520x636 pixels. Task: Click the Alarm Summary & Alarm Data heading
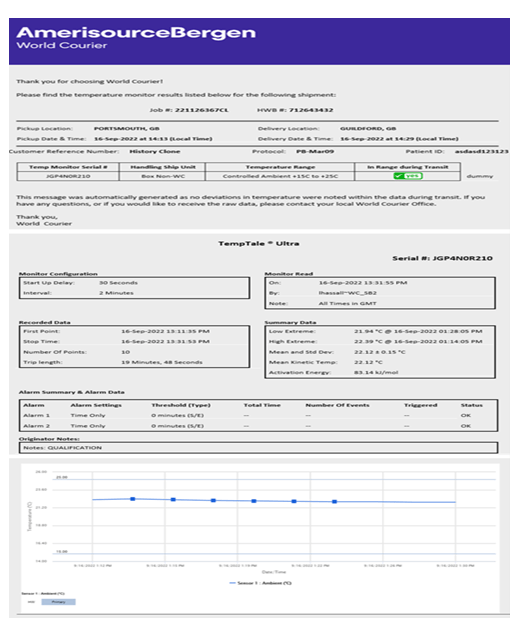pos(71,392)
